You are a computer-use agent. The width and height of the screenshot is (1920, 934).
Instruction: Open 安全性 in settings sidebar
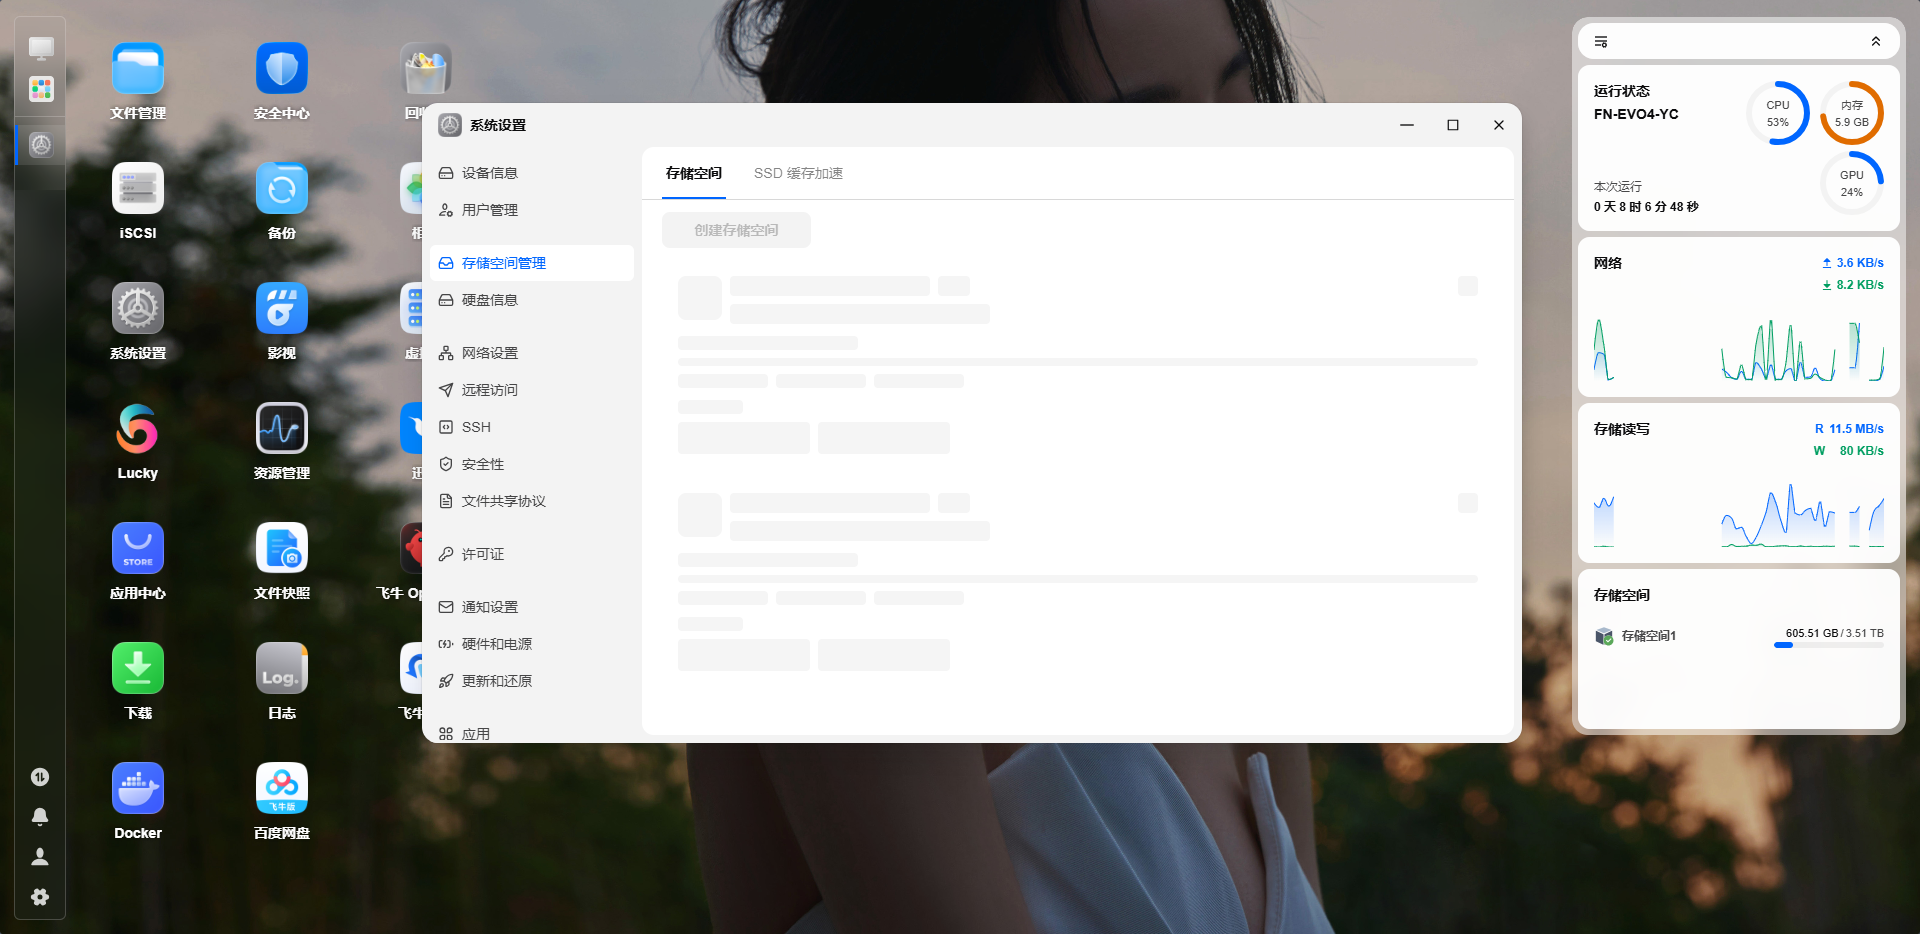click(532, 464)
